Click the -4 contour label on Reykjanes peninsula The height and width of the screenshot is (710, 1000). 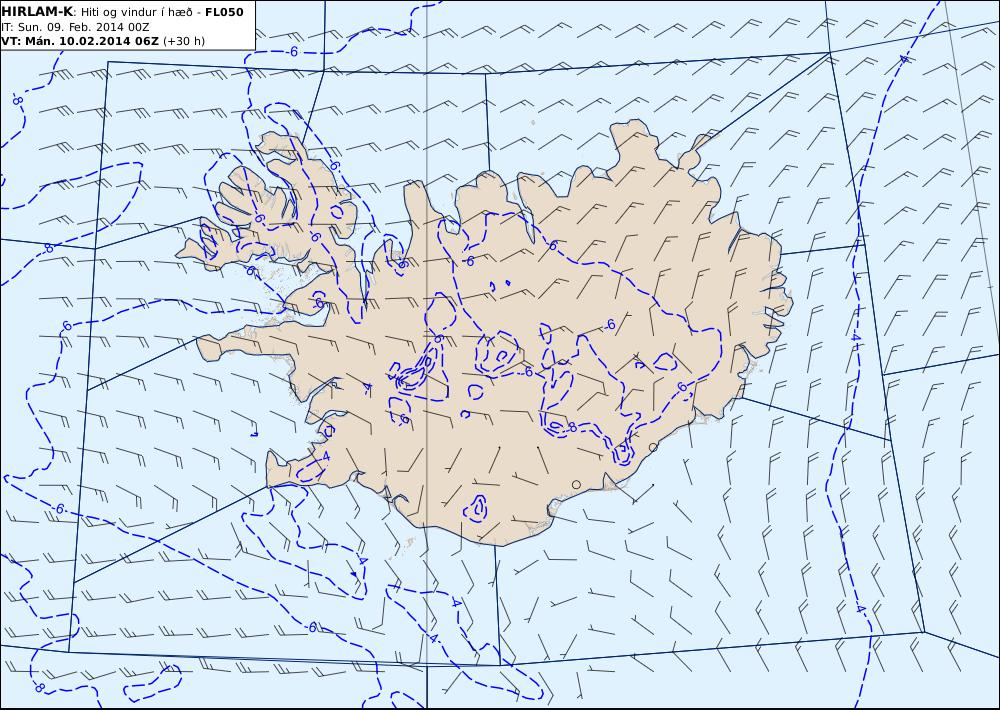point(325,456)
